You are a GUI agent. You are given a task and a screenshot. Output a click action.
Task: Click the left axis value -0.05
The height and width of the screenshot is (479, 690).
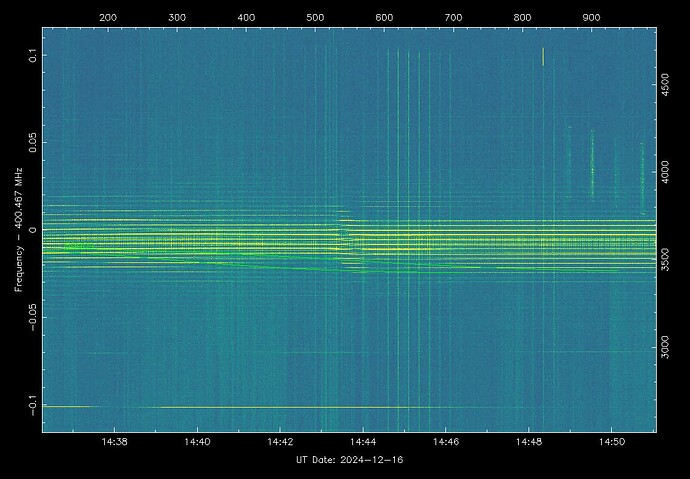[x=33, y=318]
